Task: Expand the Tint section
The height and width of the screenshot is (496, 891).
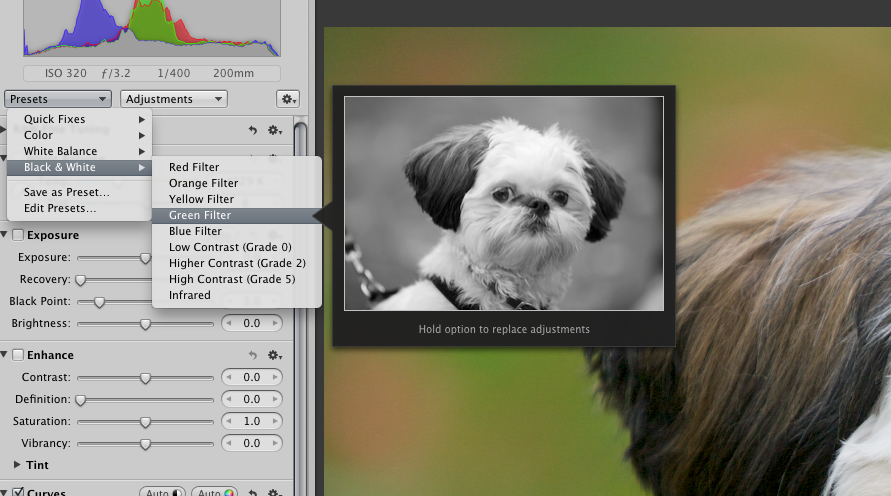Action: [17, 464]
